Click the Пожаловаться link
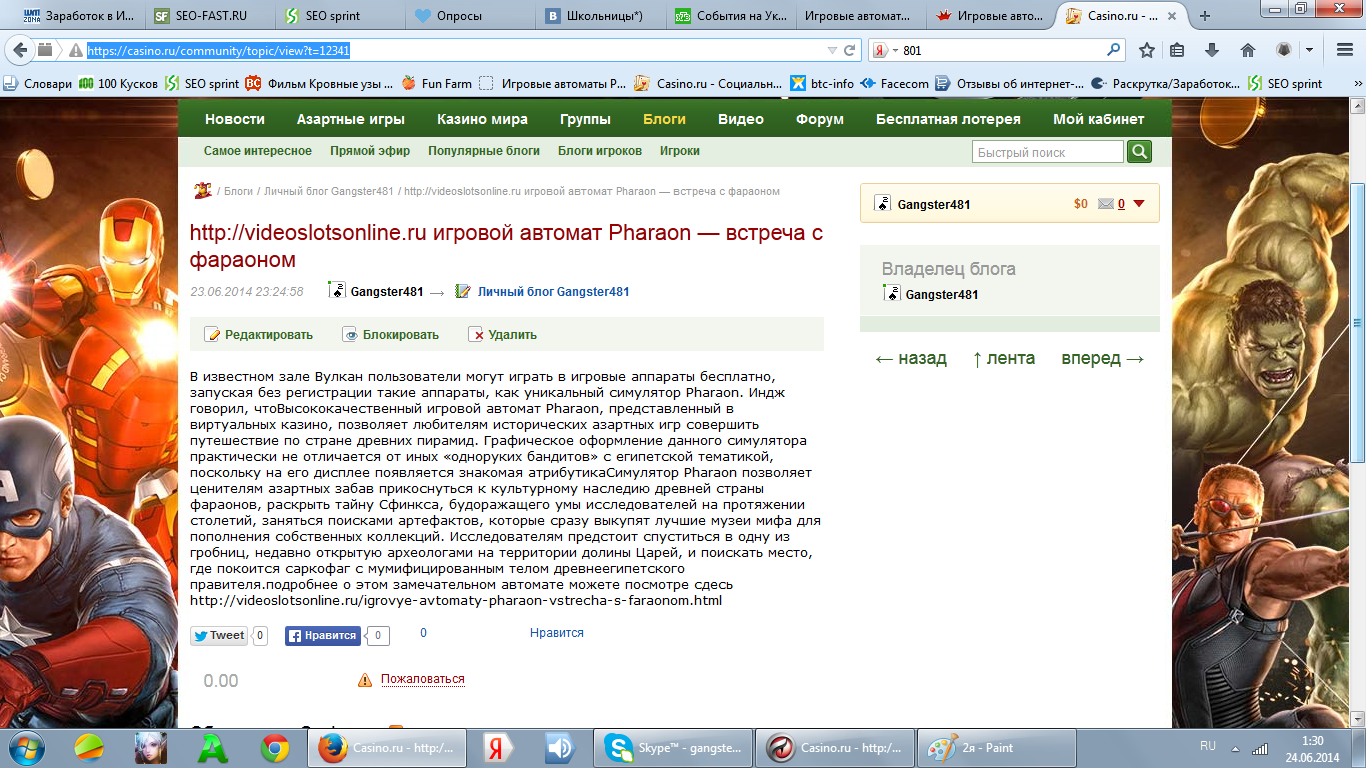 pos(423,679)
